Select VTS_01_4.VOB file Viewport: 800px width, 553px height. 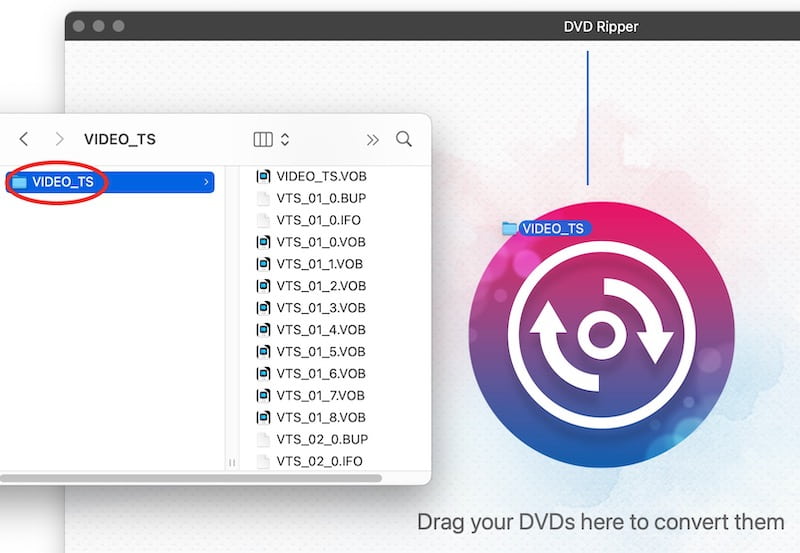(321, 330)
